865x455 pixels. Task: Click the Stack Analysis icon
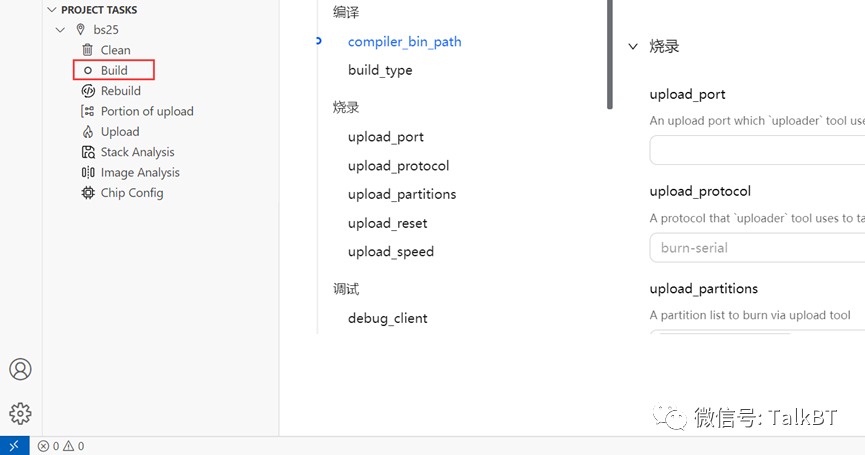(88, 152)
